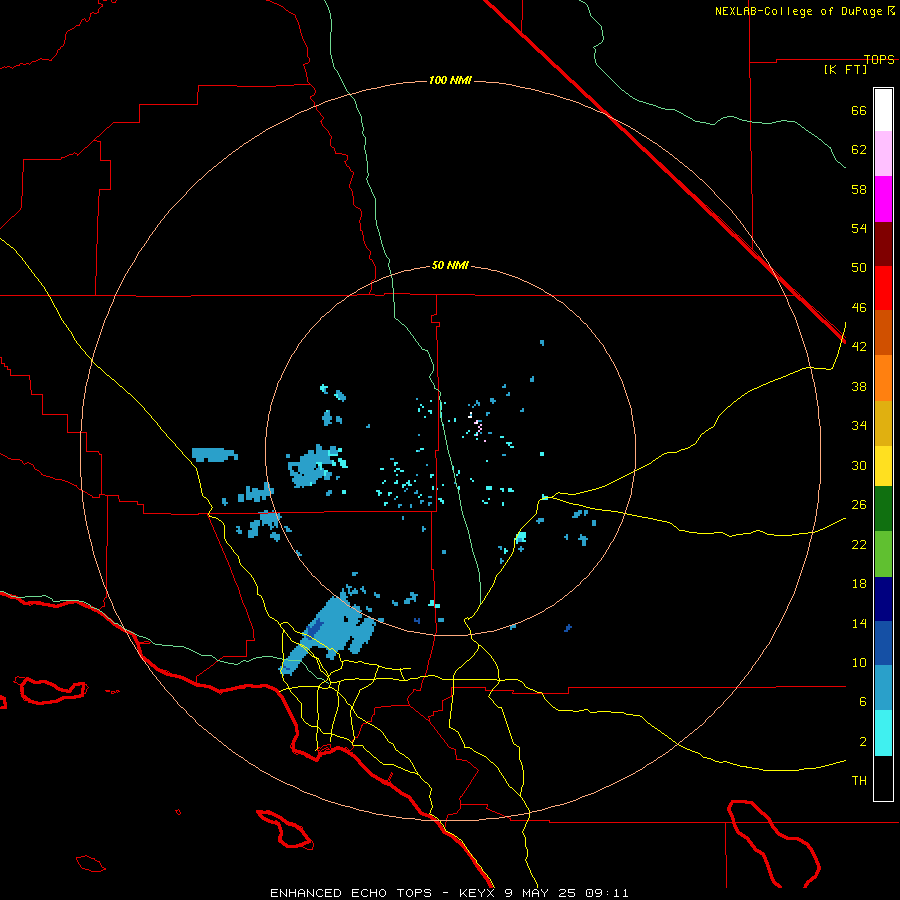
Task: Click the light green swatch at 22 kft
Action: coord(883,554)
